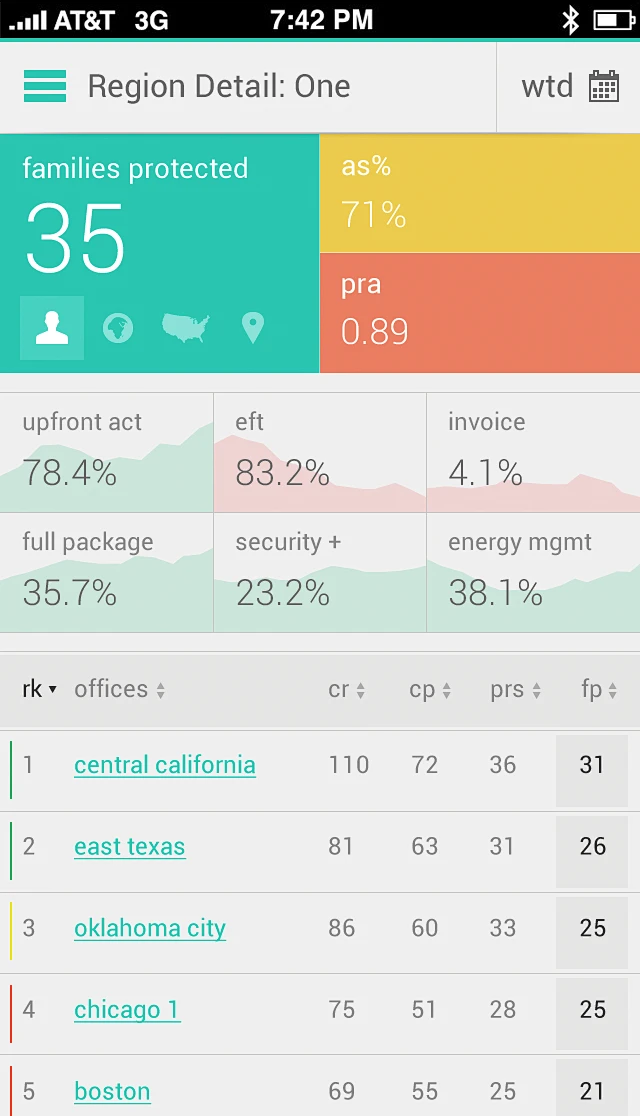This screenshot has width=640, height=1116.
Task: Sort the table by offices column
Action: (119, 689)
